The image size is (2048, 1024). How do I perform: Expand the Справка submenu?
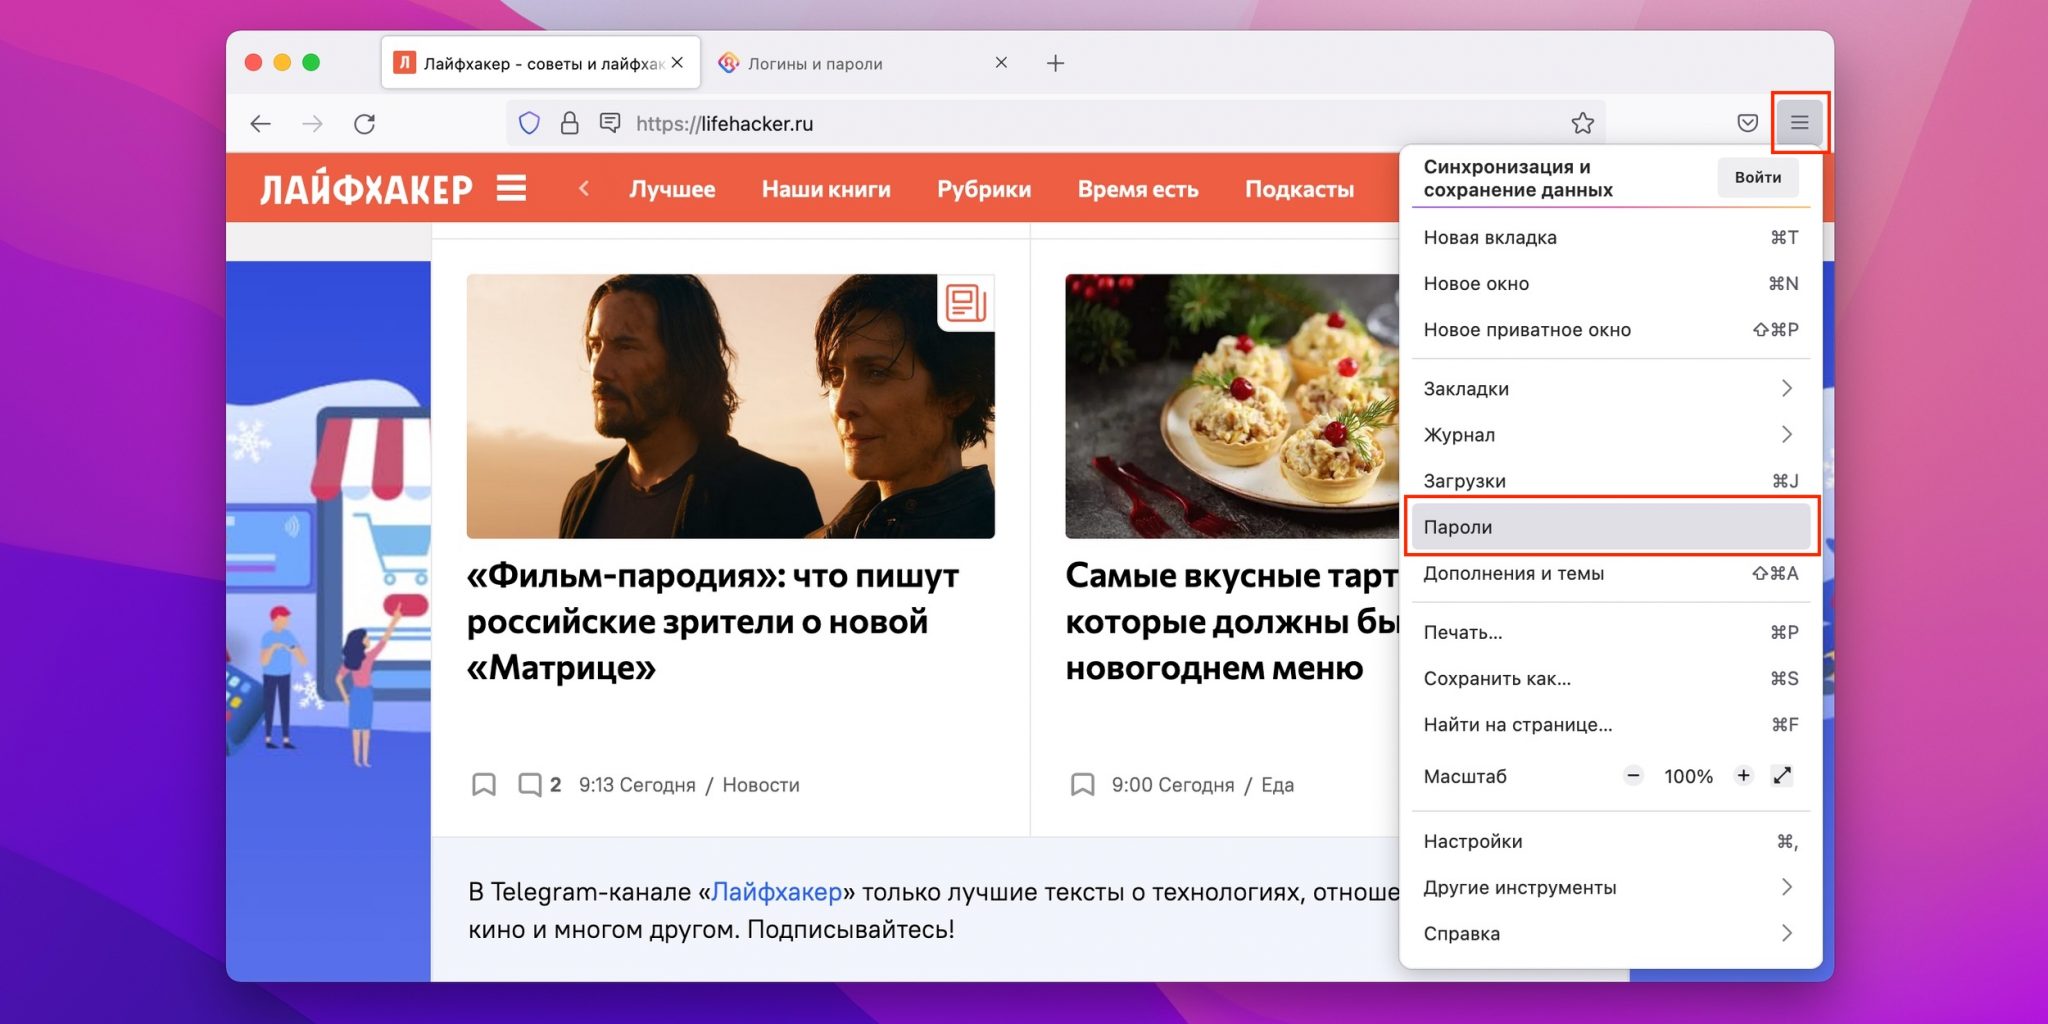[1610, 933]
